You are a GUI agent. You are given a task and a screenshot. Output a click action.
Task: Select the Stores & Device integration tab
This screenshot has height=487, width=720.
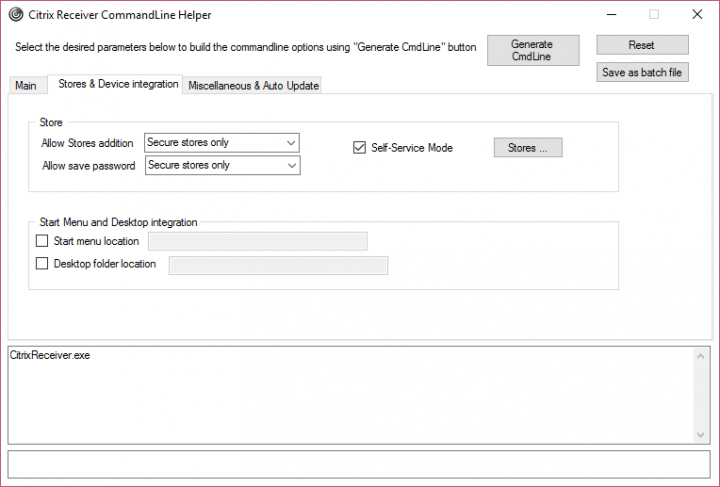[x=118, y=84]
